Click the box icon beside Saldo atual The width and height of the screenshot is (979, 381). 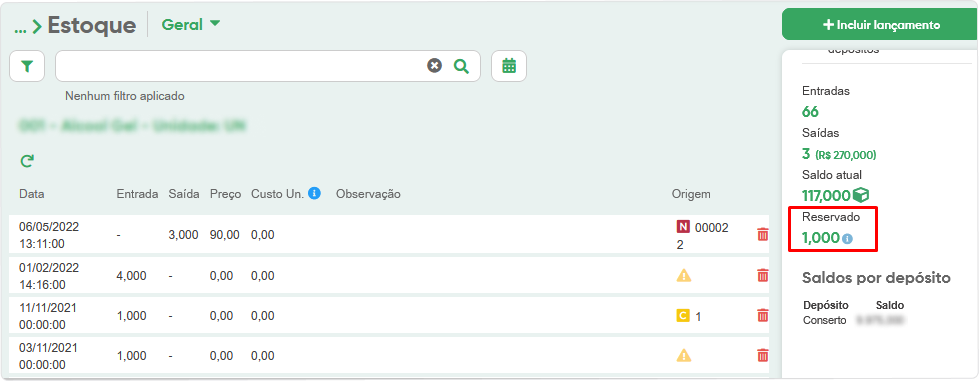pyautogui.click(x=861, y=195)
